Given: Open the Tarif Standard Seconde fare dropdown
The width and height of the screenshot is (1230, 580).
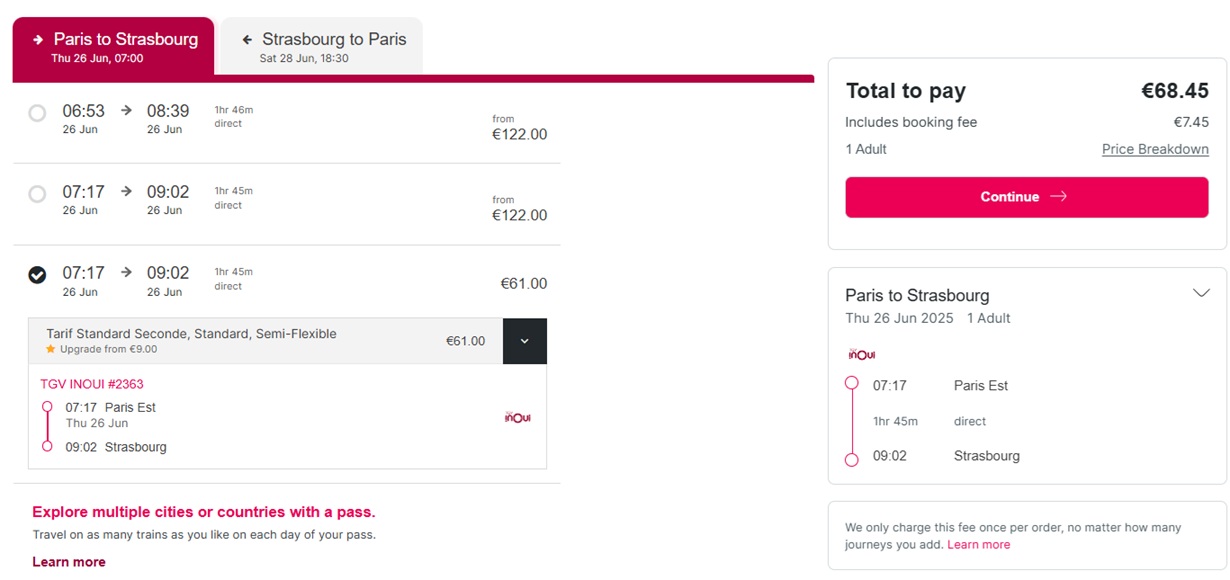Looking at the screenshot, I should pyautogui.click(x=525, y=341).
